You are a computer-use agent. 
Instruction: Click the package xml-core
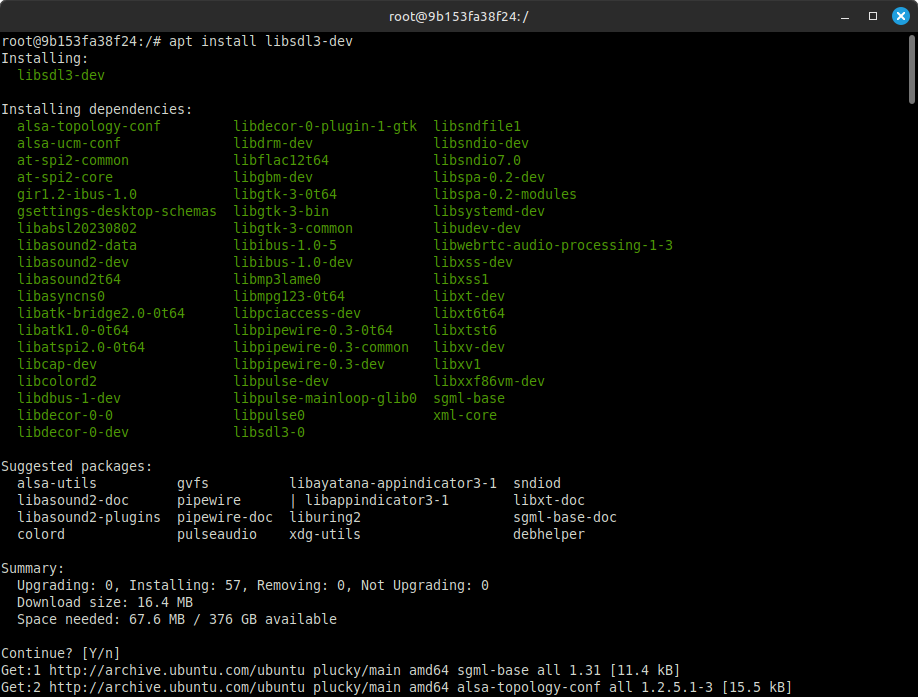(465, 414)
